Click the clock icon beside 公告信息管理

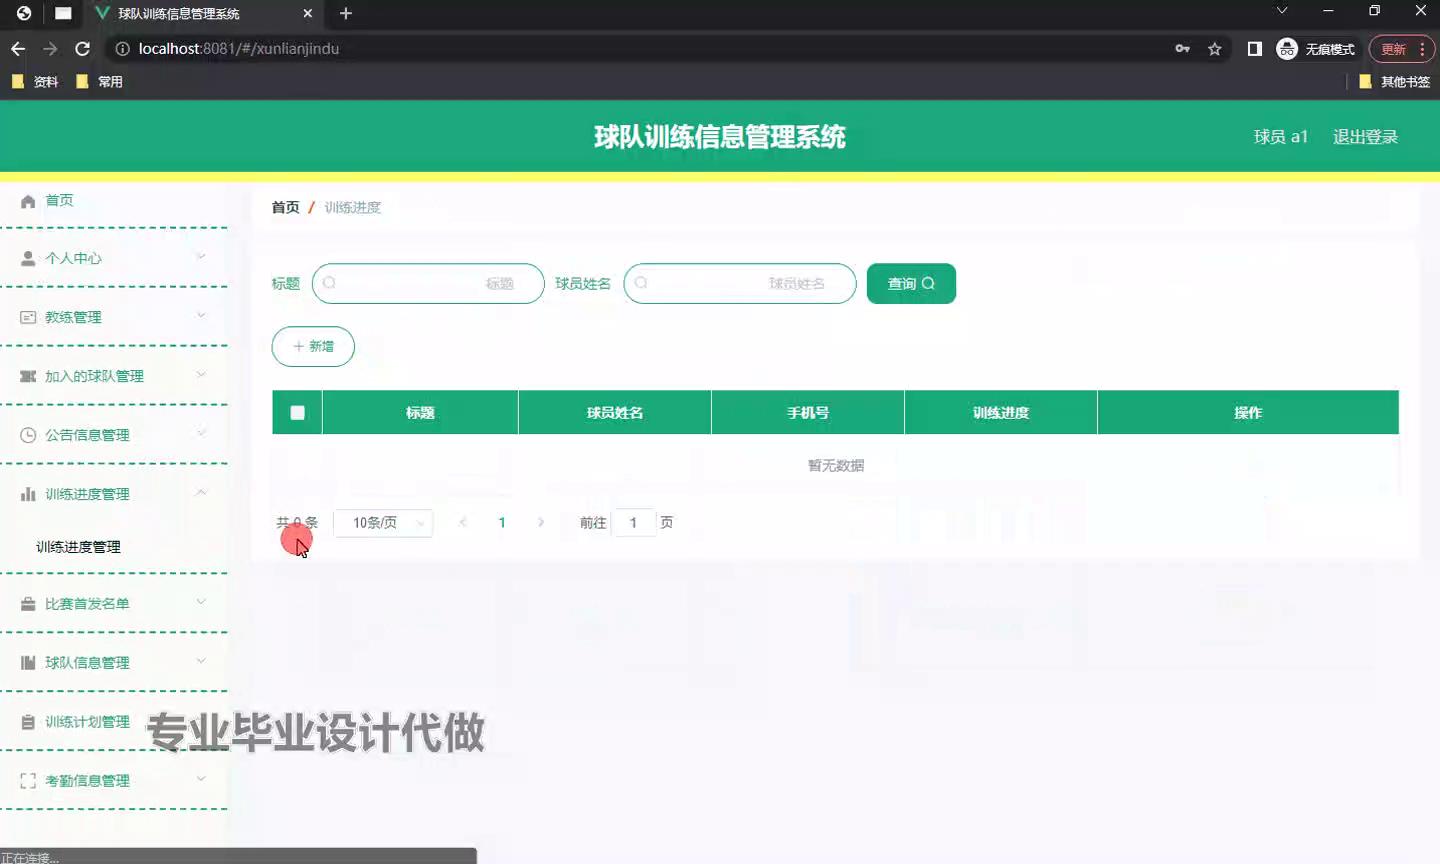(x=28, y=435)
